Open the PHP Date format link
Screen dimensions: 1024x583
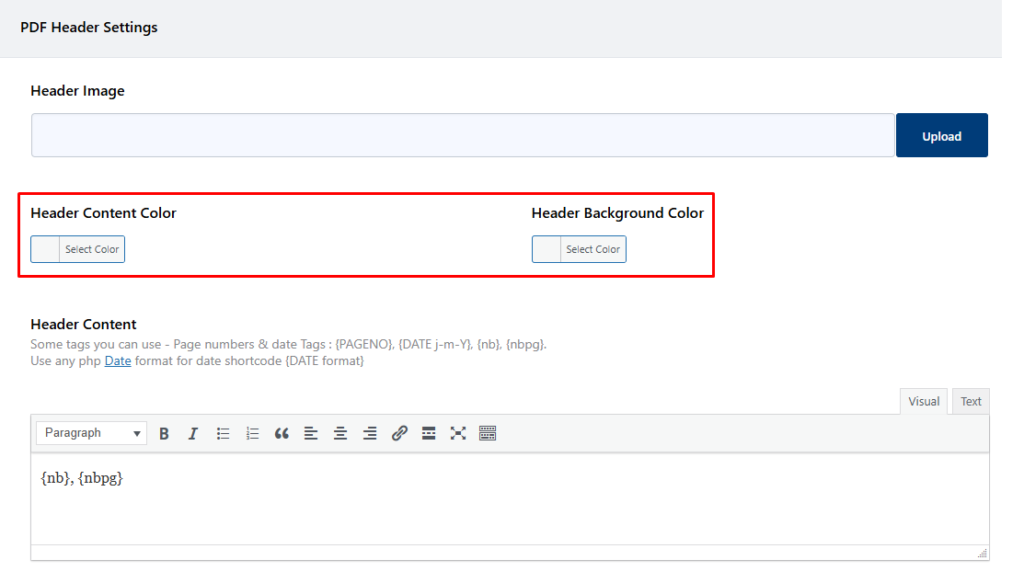[x=118, y=361]
